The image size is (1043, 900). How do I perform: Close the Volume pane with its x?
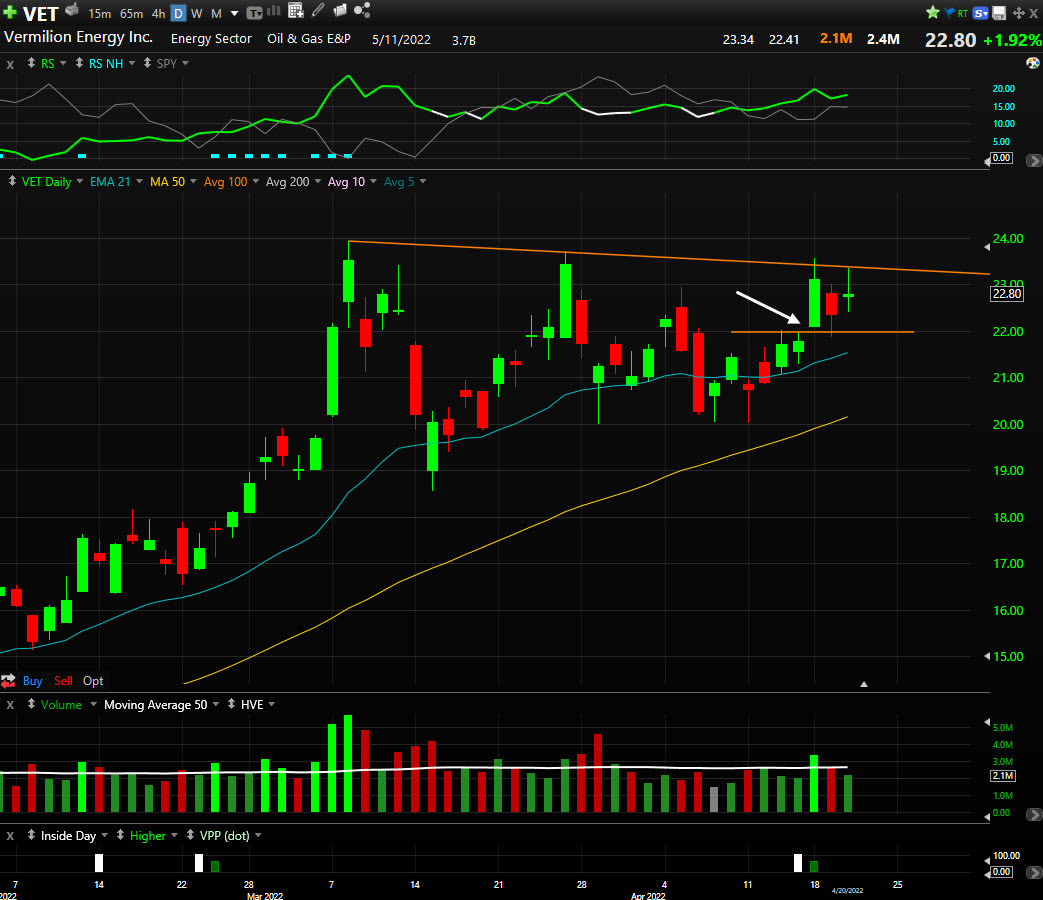coord(10,705)
